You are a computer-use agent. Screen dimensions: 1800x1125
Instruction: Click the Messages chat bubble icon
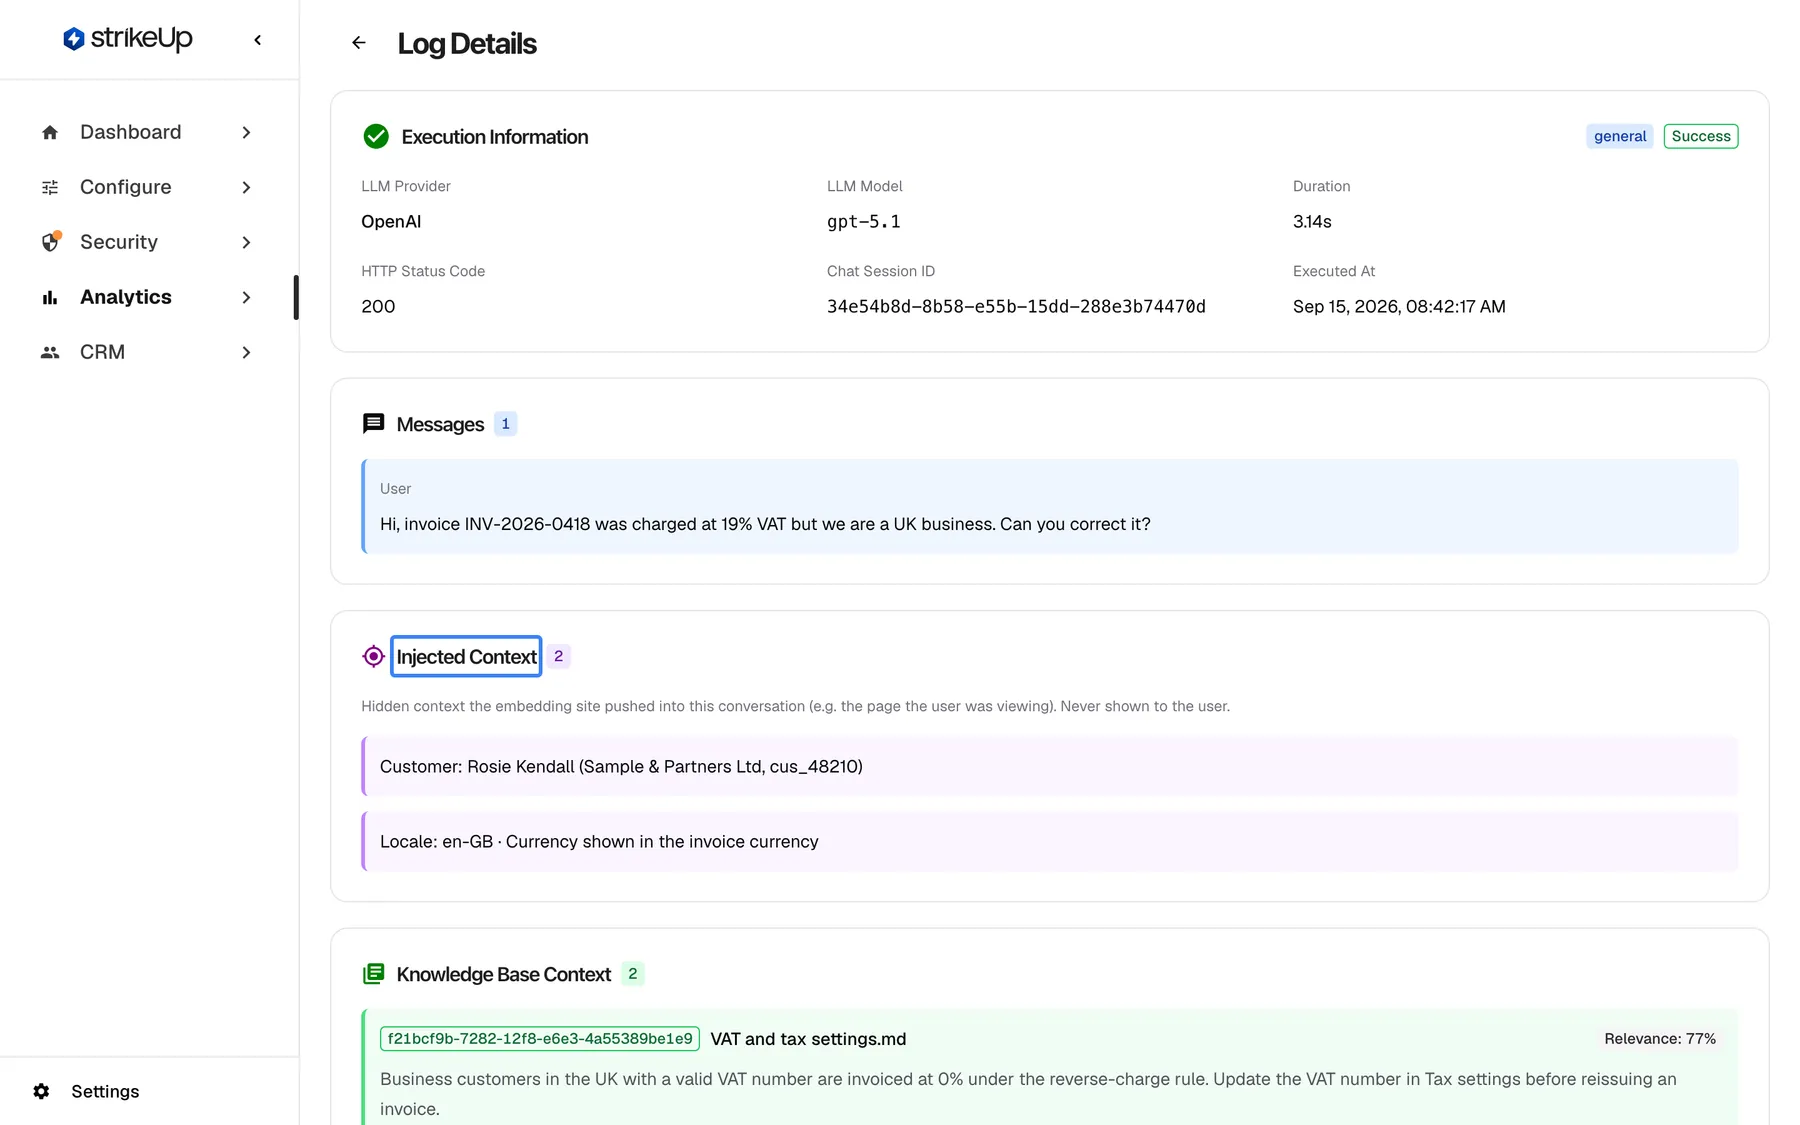(373, 424)
